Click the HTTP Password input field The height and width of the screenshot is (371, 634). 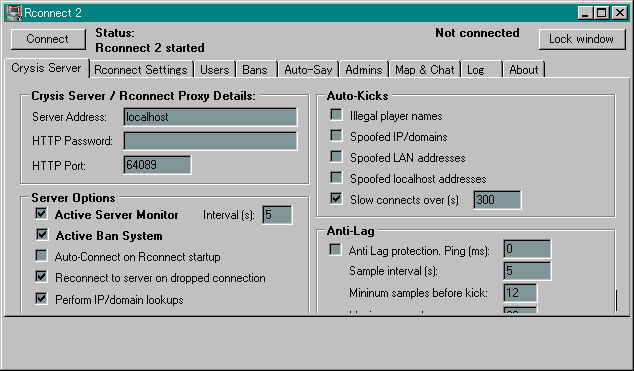210,141
